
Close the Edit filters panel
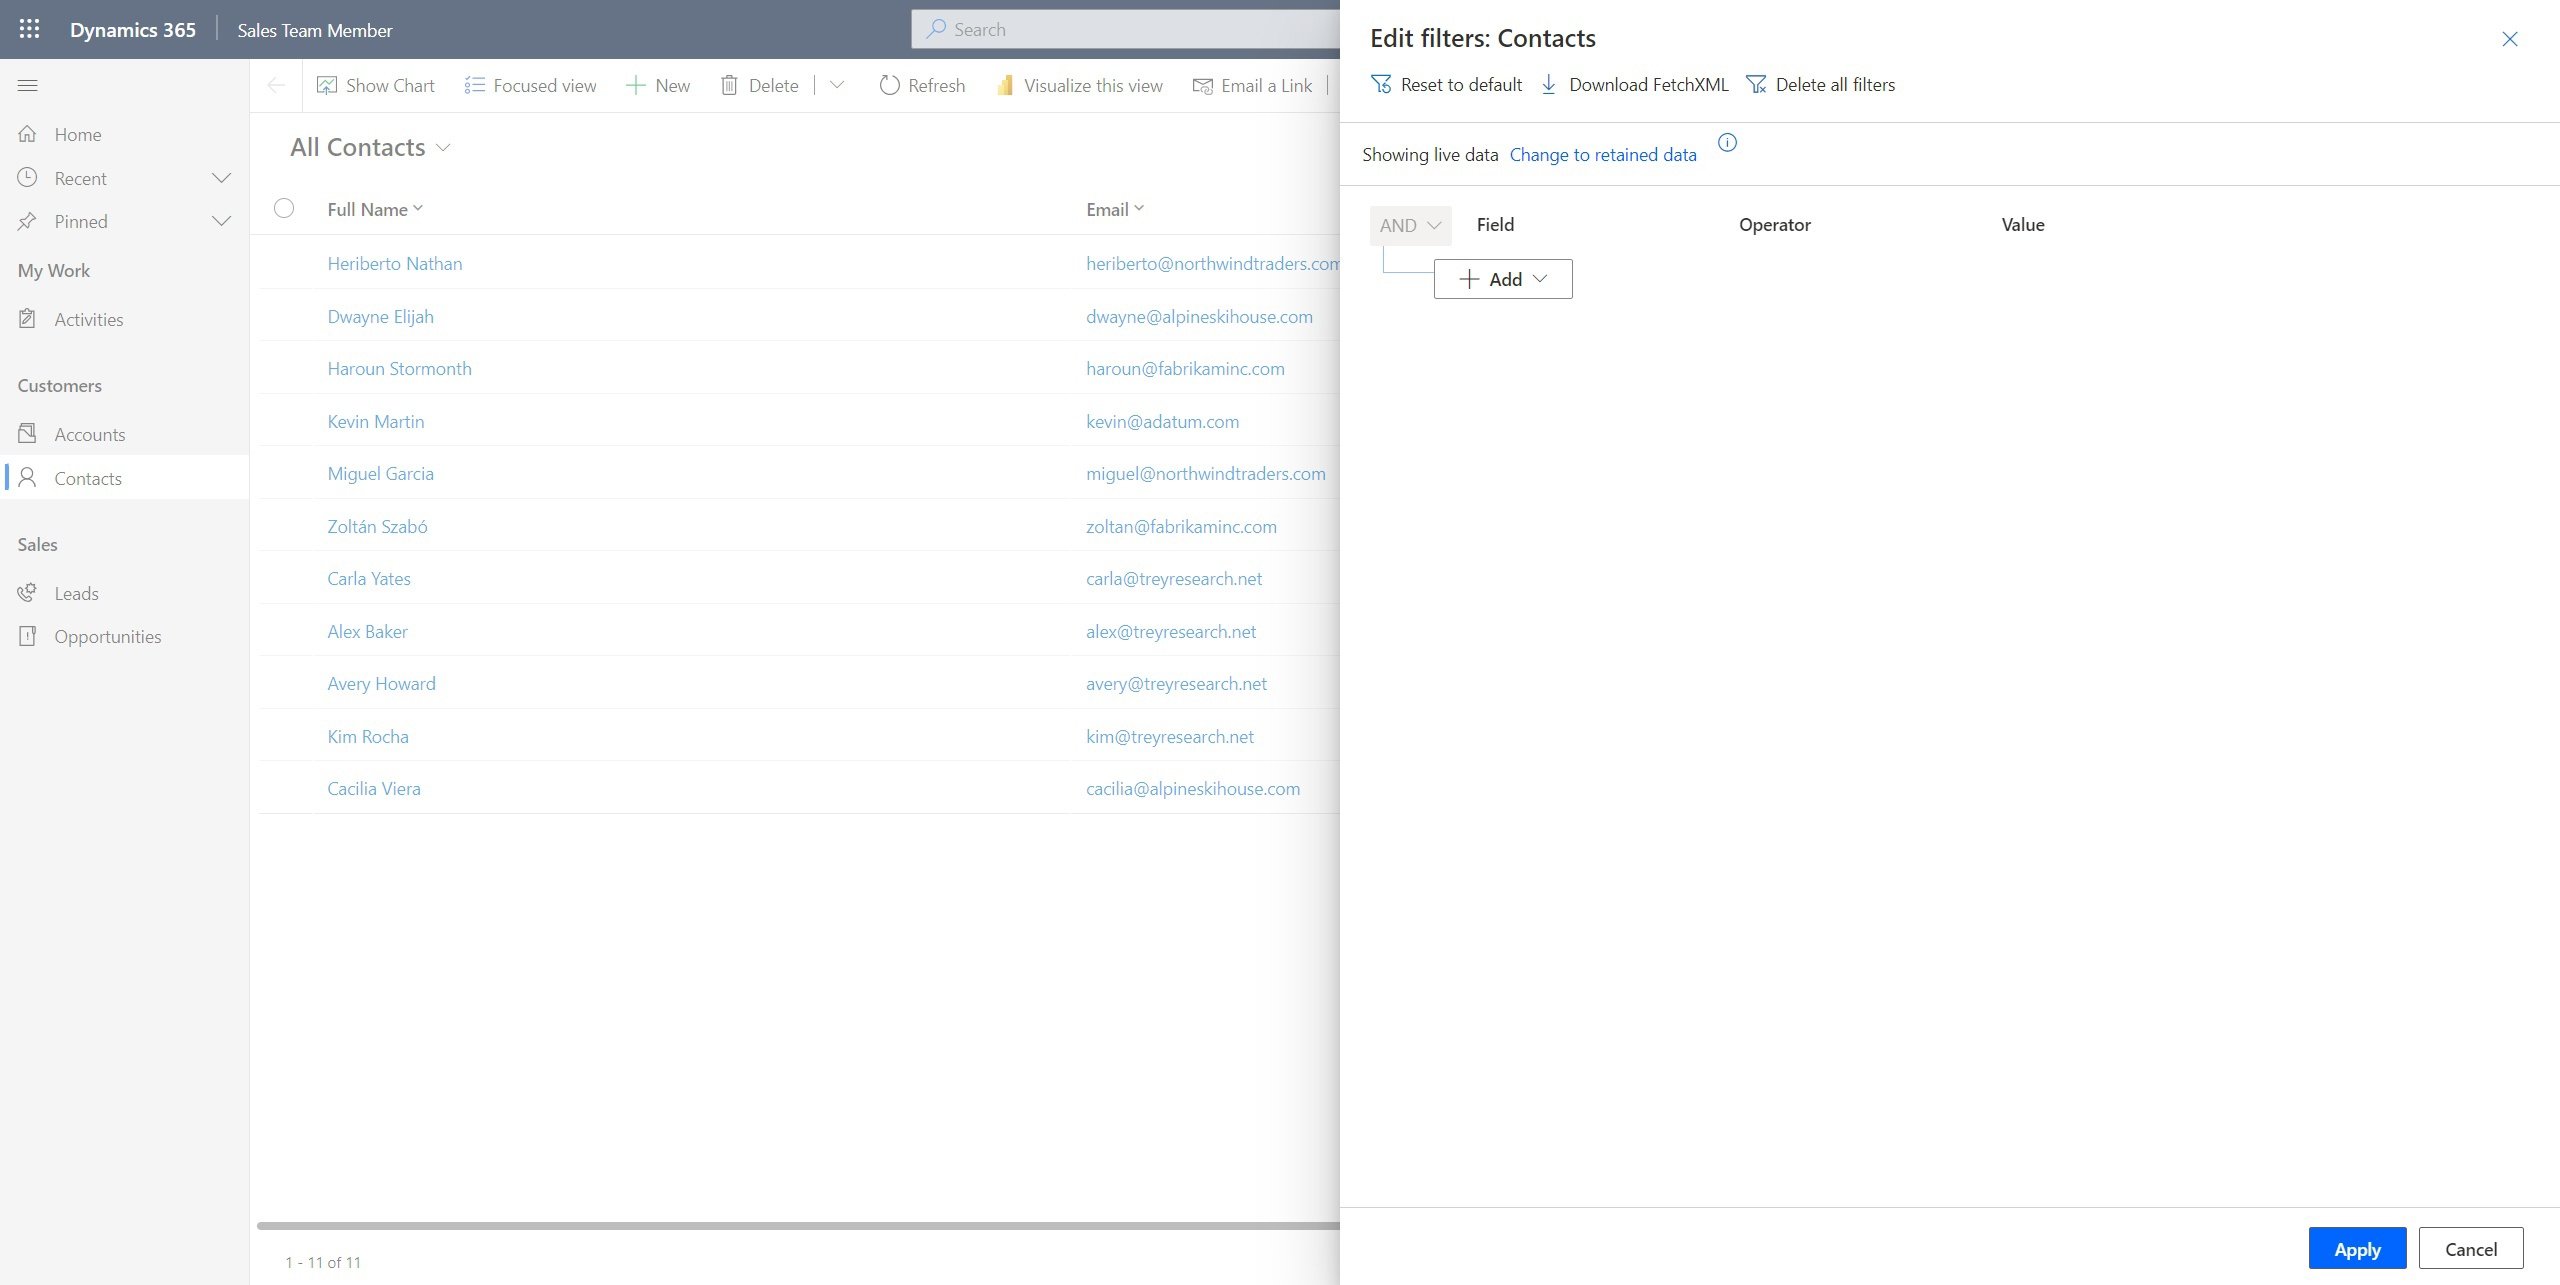(2510, 39)
